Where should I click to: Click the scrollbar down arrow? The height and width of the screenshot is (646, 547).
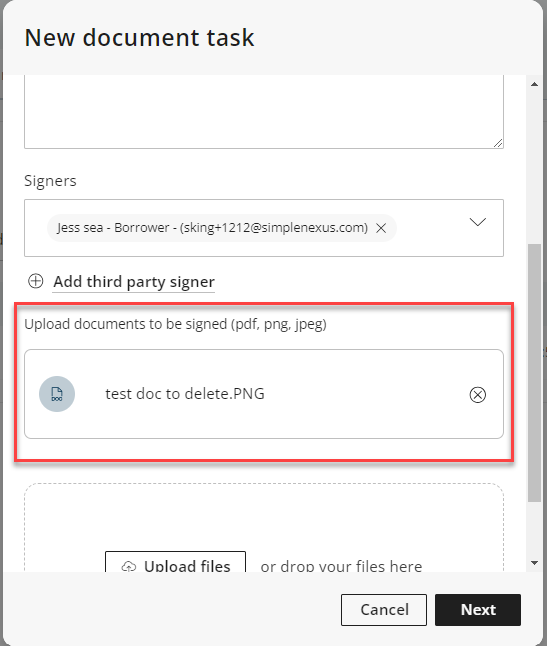click(535, 563)
